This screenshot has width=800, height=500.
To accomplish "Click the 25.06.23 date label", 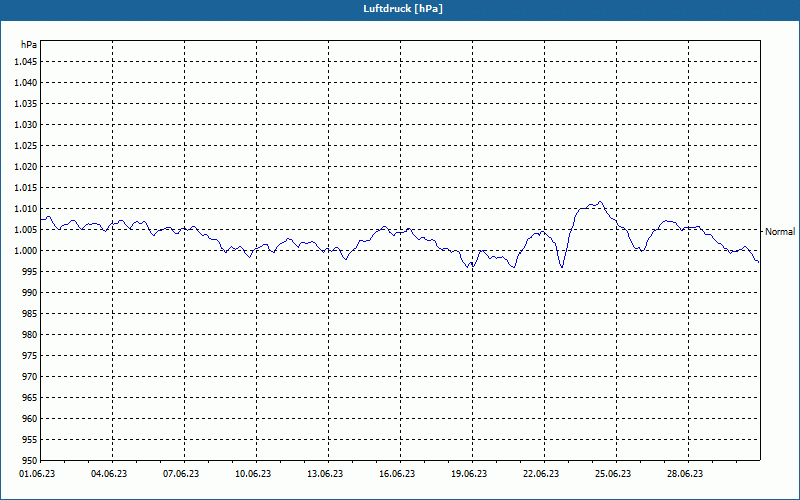I will pos(612,474).
